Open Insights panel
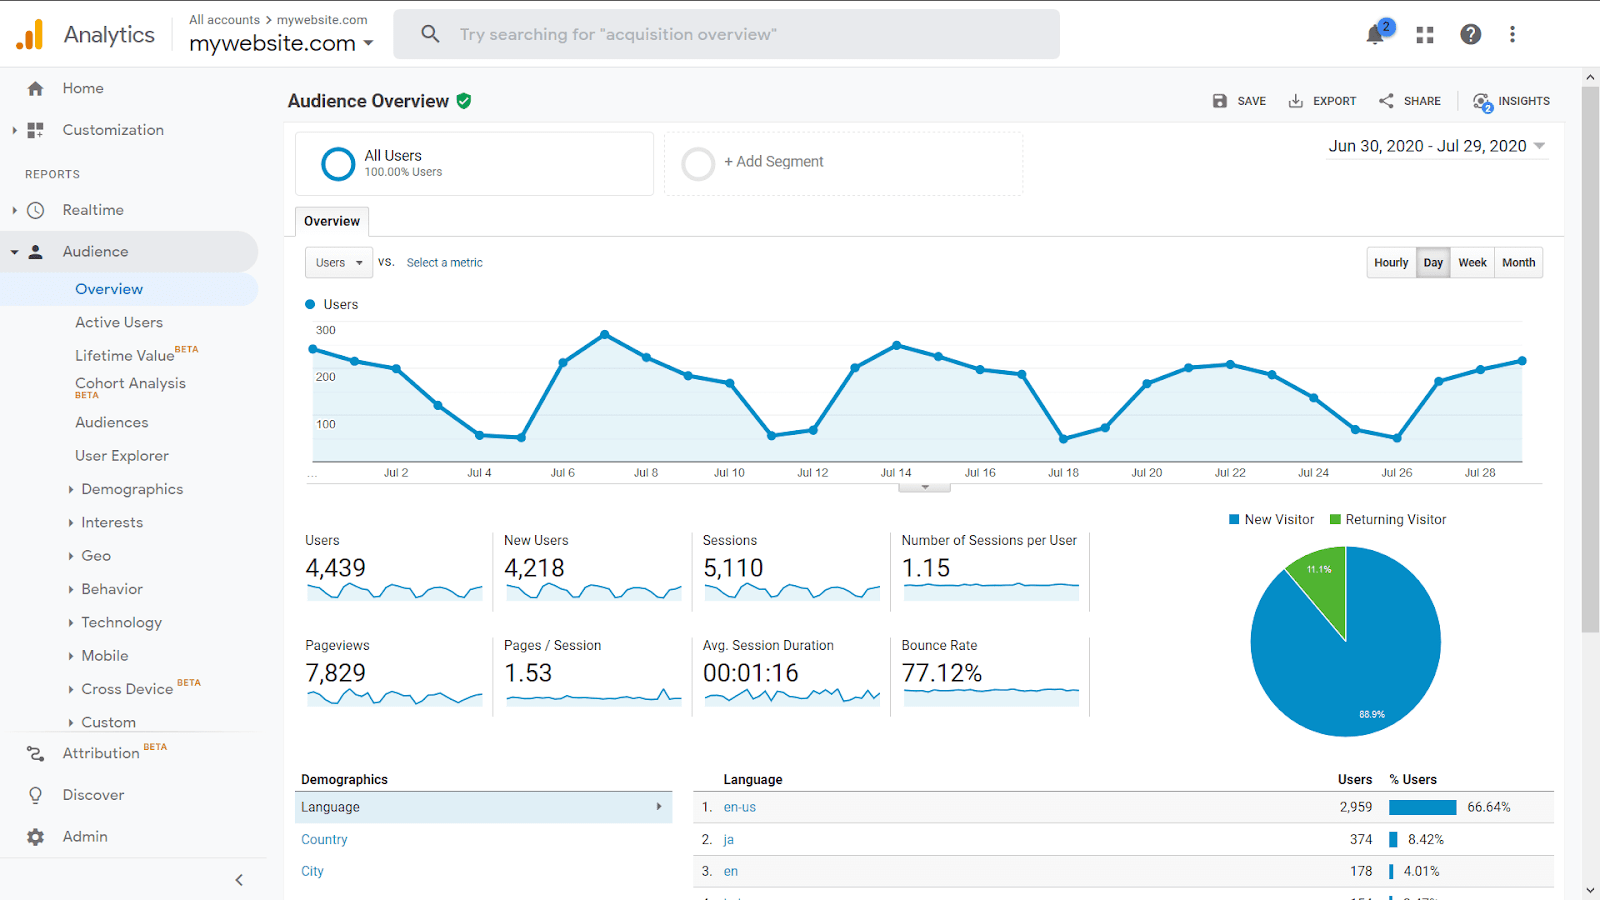 click(1511, 100)
